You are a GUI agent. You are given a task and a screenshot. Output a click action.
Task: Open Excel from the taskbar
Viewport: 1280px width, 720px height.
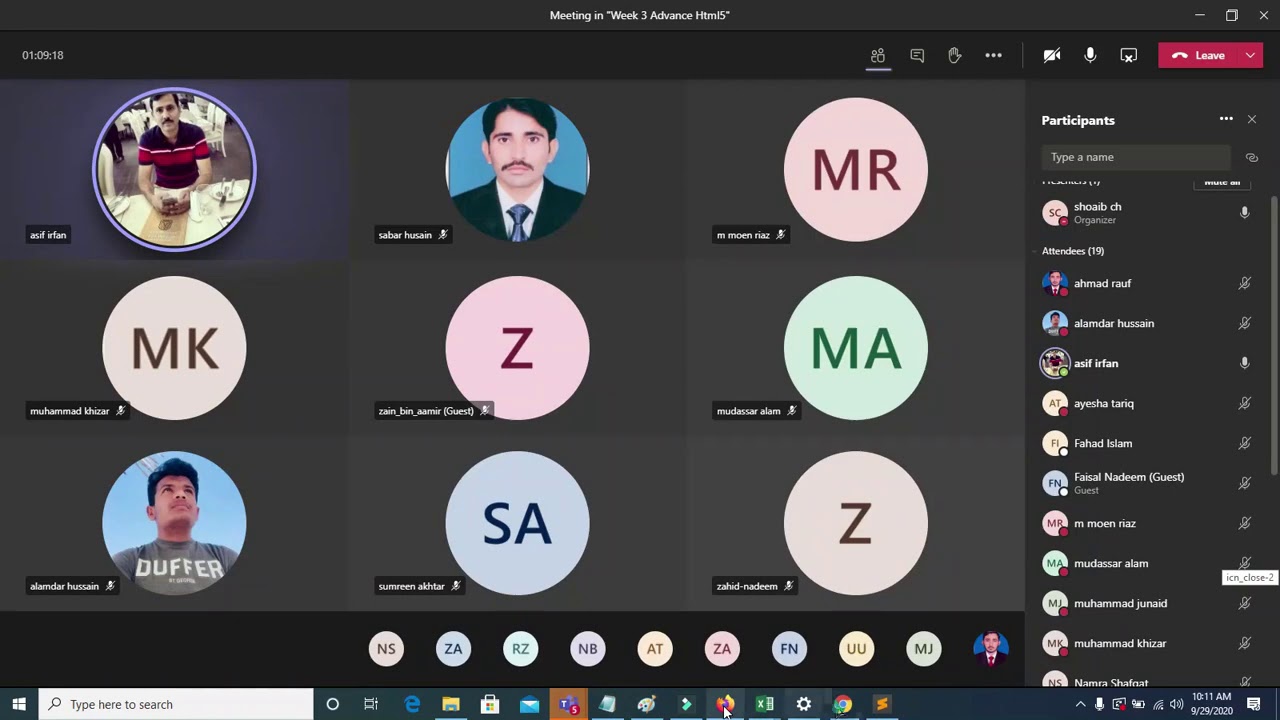tap(765, 704)
